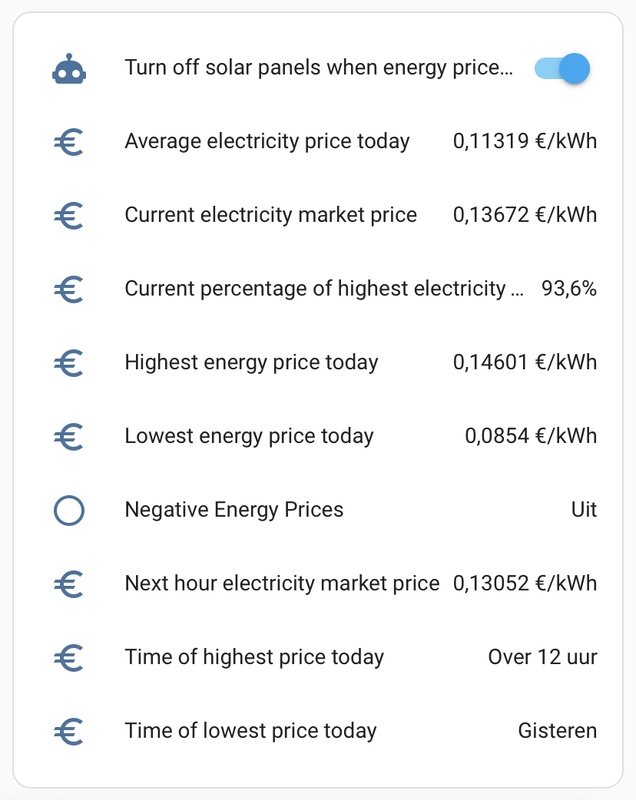Click euro icon for Current percentage of highest electricity
The image size is (636, 800).
69,289
